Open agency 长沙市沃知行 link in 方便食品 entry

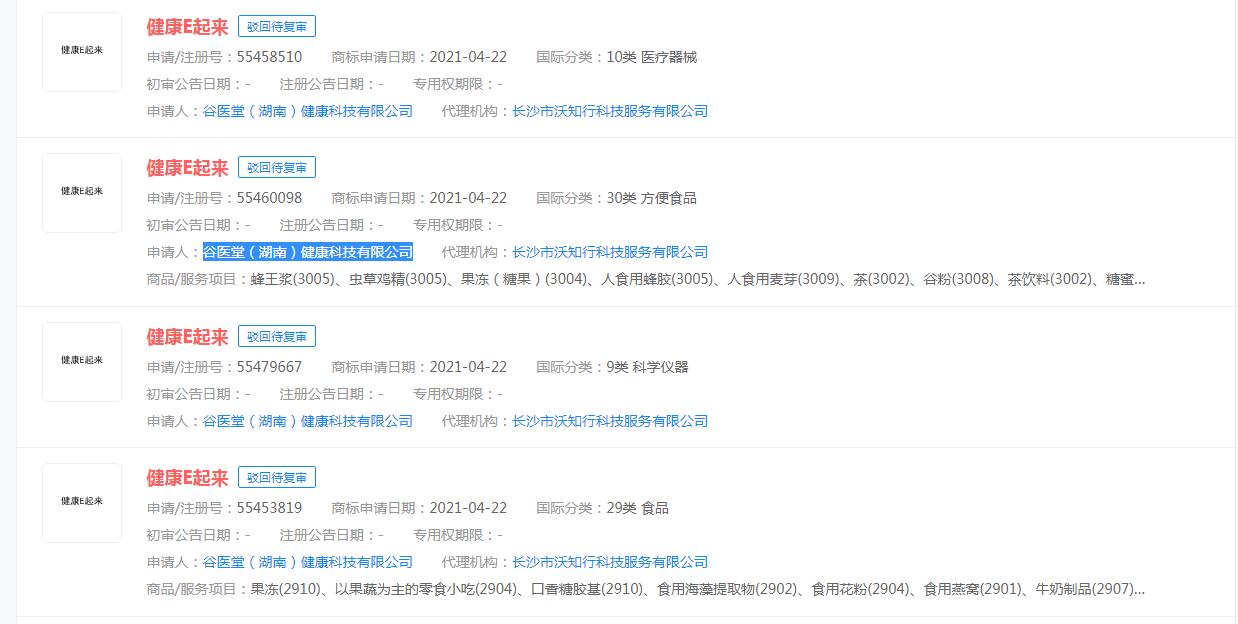pos(610,252)
